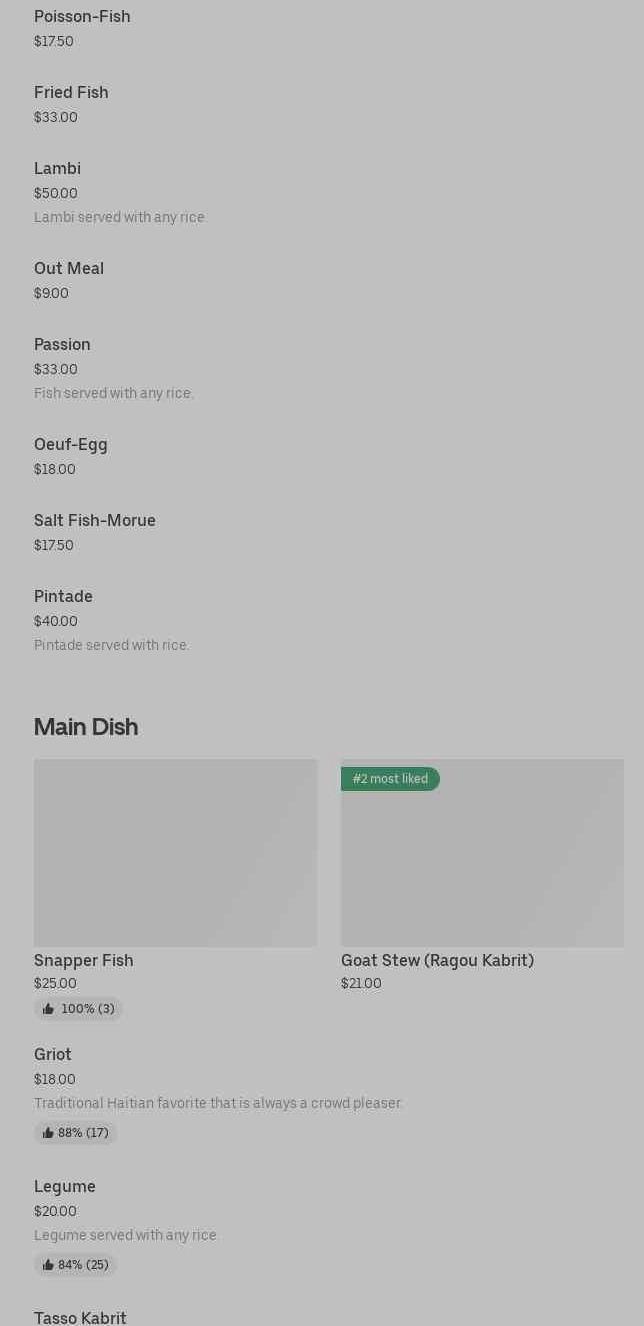Viewport: 644px width, 1326px height.
Task: Click the Main Dish section heading
Action: 86,727
